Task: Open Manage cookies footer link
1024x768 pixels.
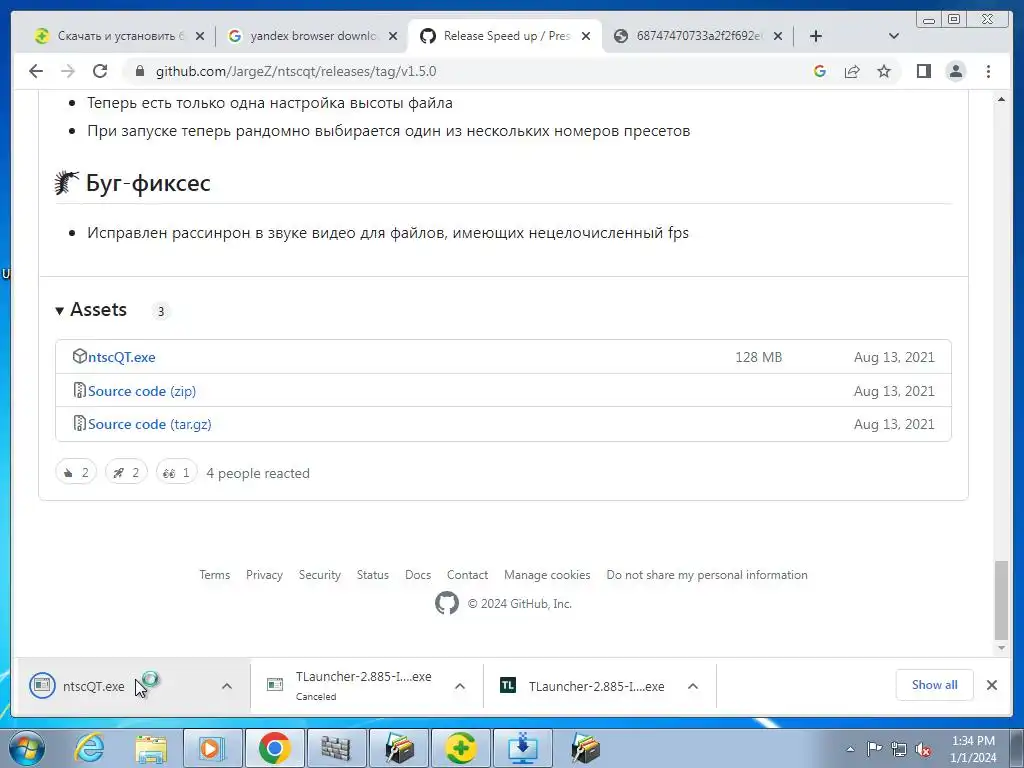Action: [x=547, y=575]
